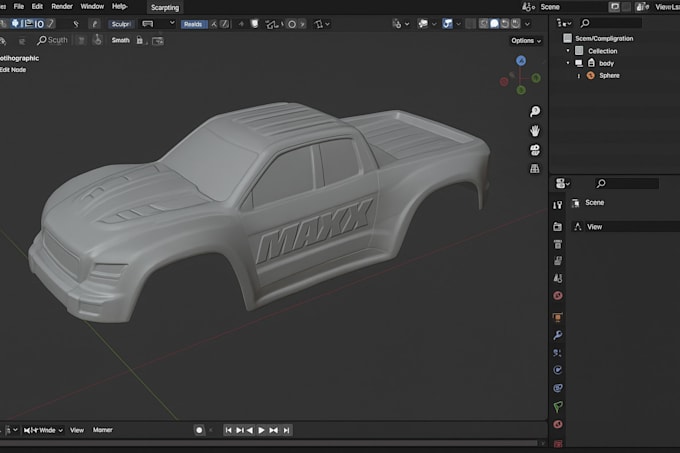
Task: Open the File menu
Action: [x=19, y=7]
